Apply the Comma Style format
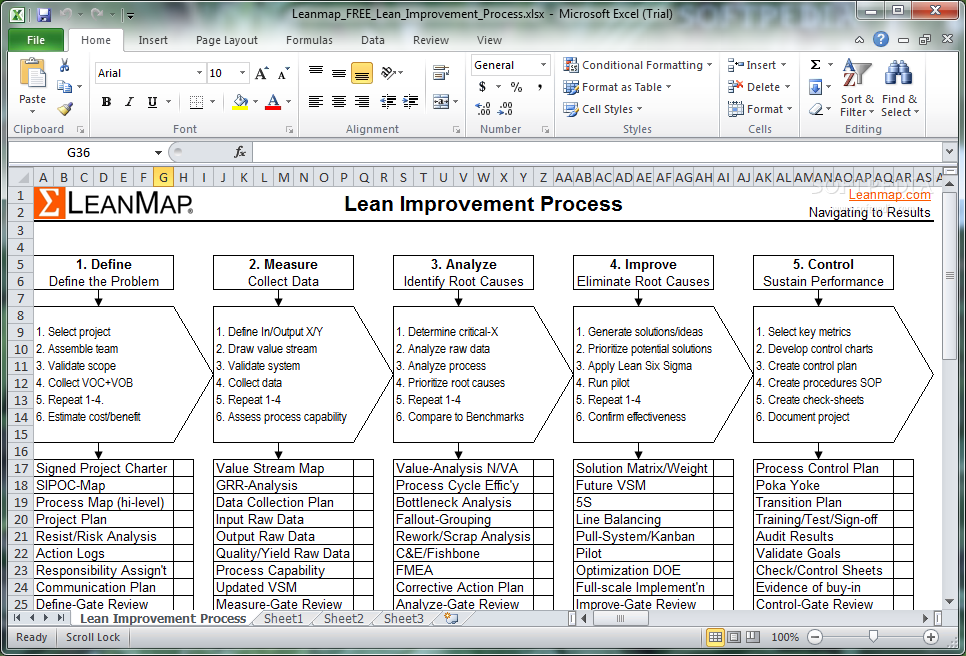The width and height of the screenshot is (966, 656). pos(540,87)
